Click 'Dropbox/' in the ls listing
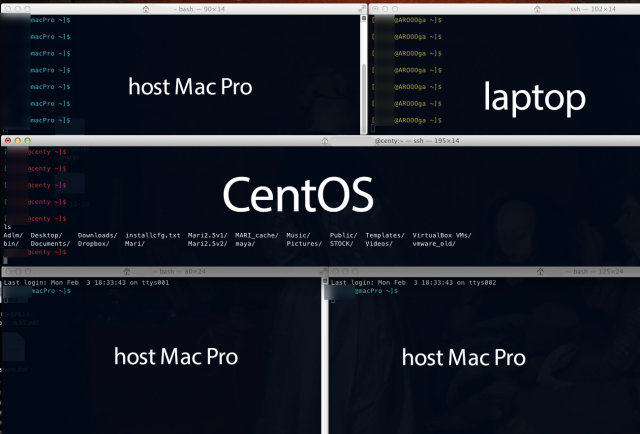 pos(93,244)
